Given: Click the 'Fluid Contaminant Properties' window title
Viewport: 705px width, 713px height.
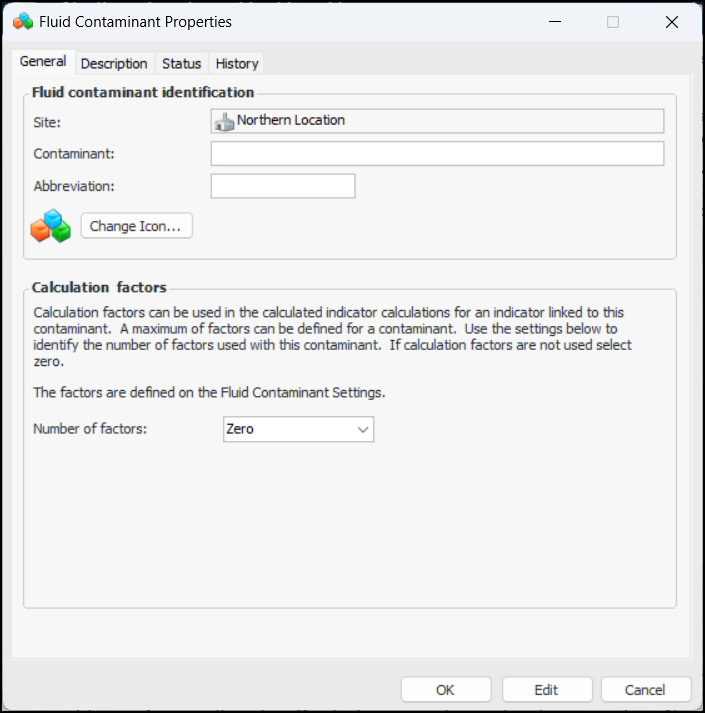Looking at the screenshot, I should pos(135,22).
